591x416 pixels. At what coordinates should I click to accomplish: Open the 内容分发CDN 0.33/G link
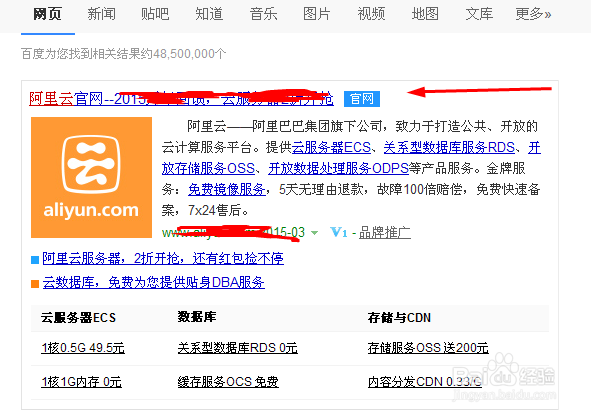tap(425, 382)
